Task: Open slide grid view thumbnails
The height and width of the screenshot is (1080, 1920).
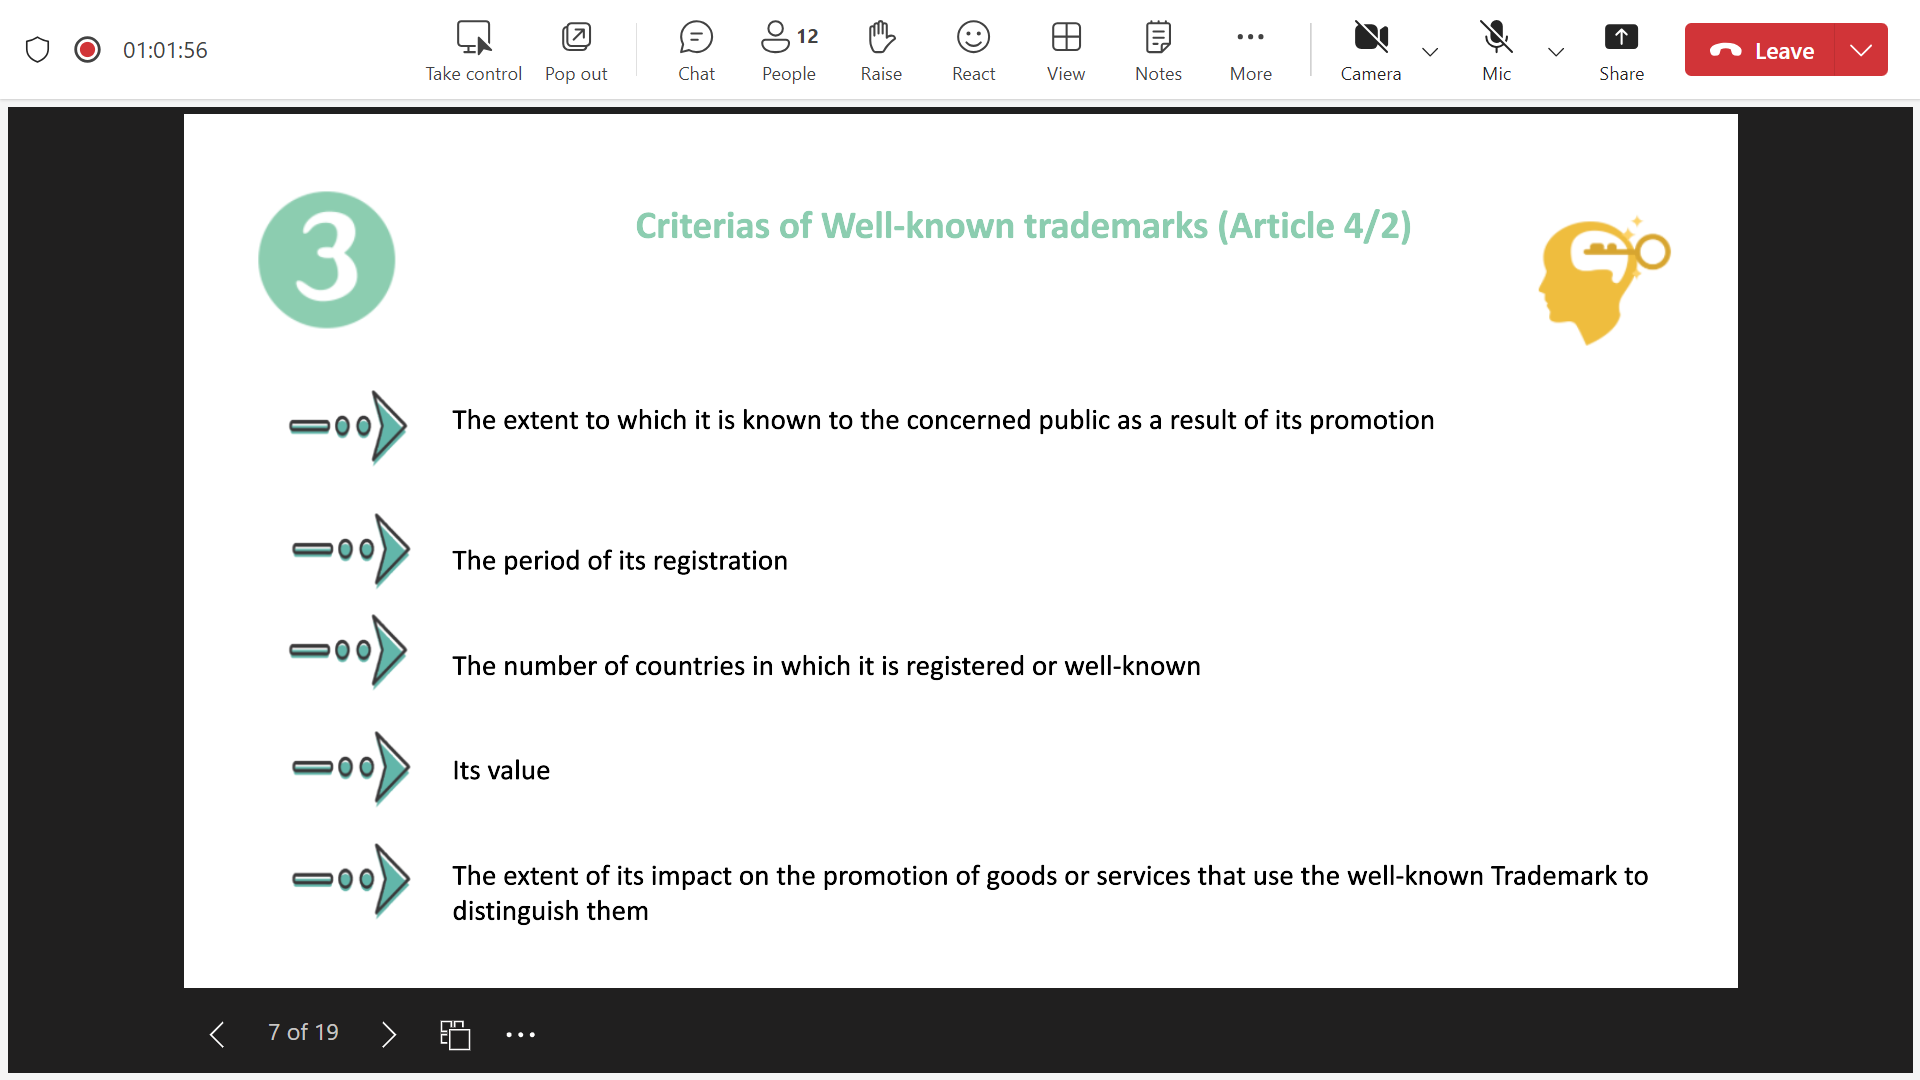Action: pos(455,1034)
